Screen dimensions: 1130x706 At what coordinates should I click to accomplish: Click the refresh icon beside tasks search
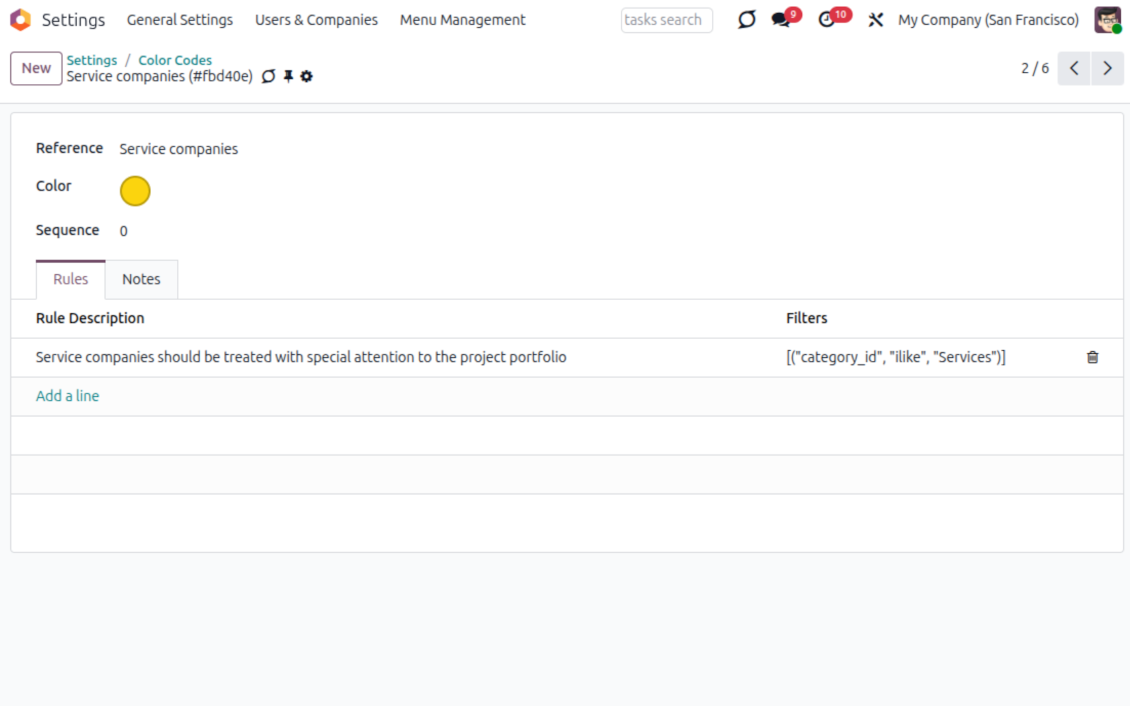tap(746, 20)
